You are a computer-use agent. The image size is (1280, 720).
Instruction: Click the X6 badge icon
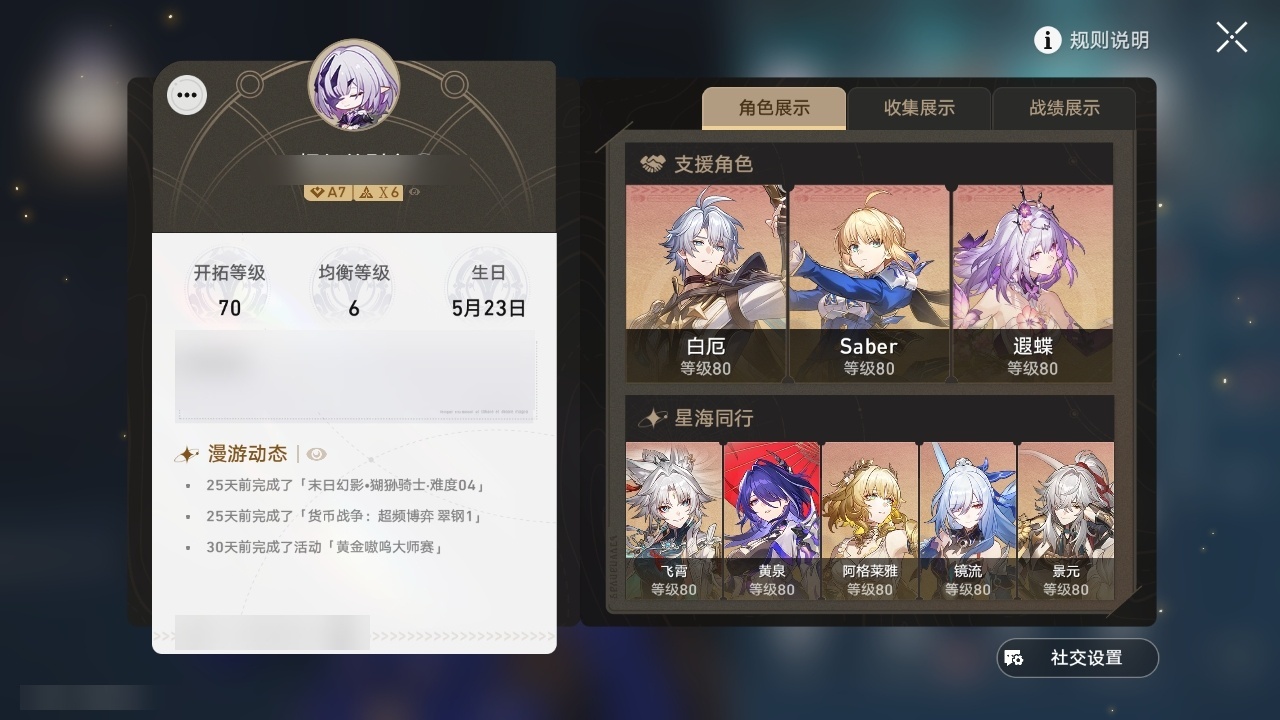point(380,192)
